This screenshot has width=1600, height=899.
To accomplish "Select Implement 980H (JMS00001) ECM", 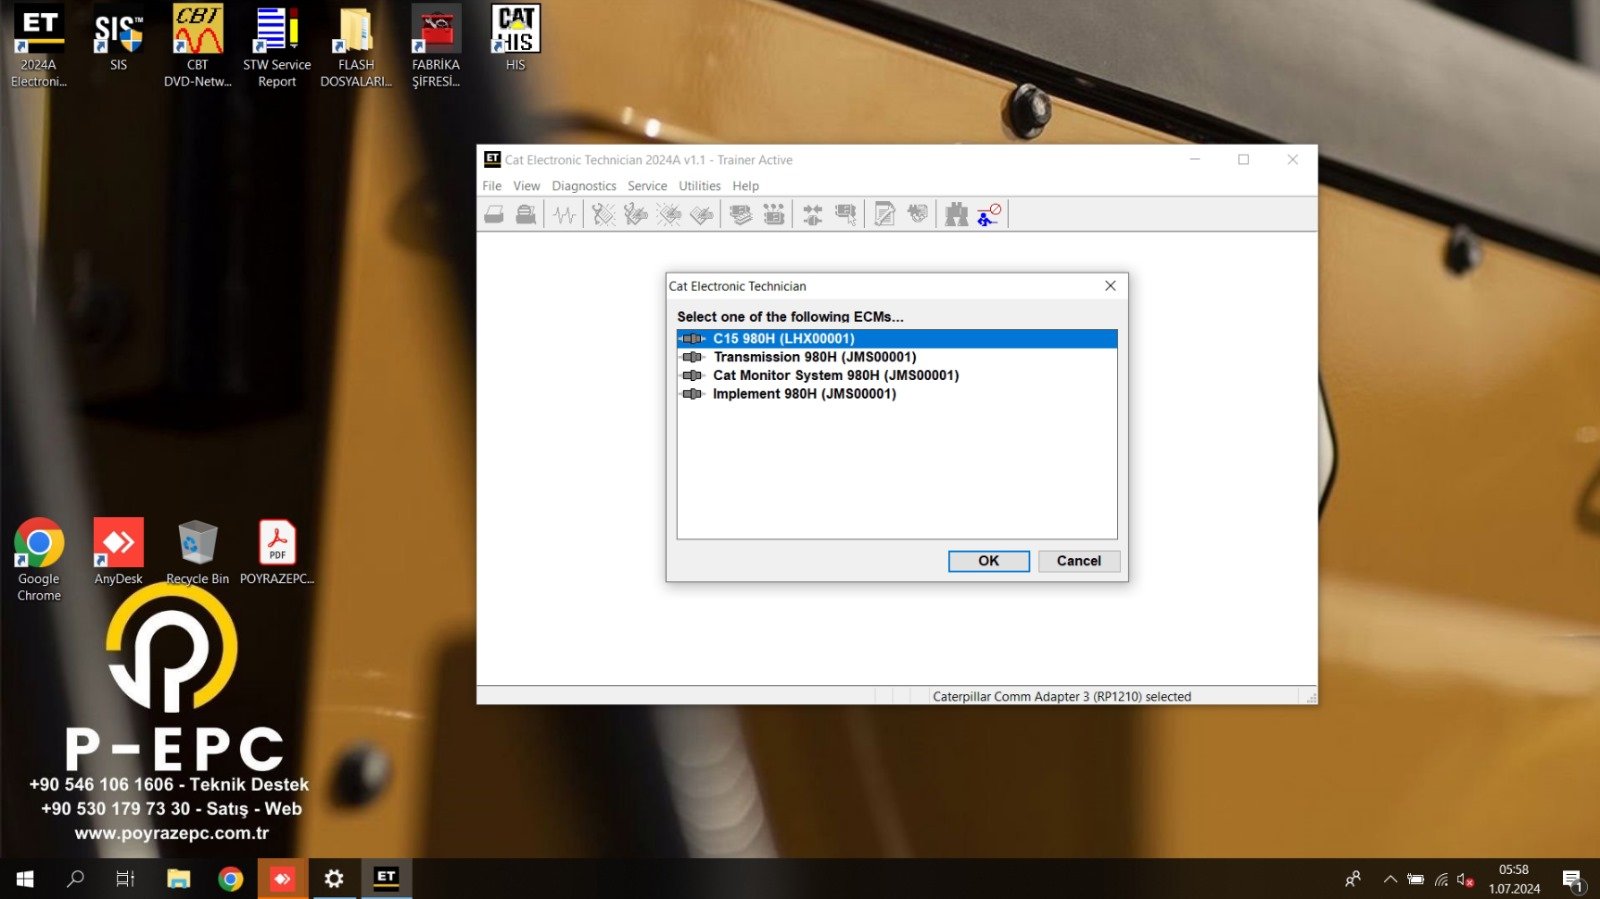I will 897,394.
